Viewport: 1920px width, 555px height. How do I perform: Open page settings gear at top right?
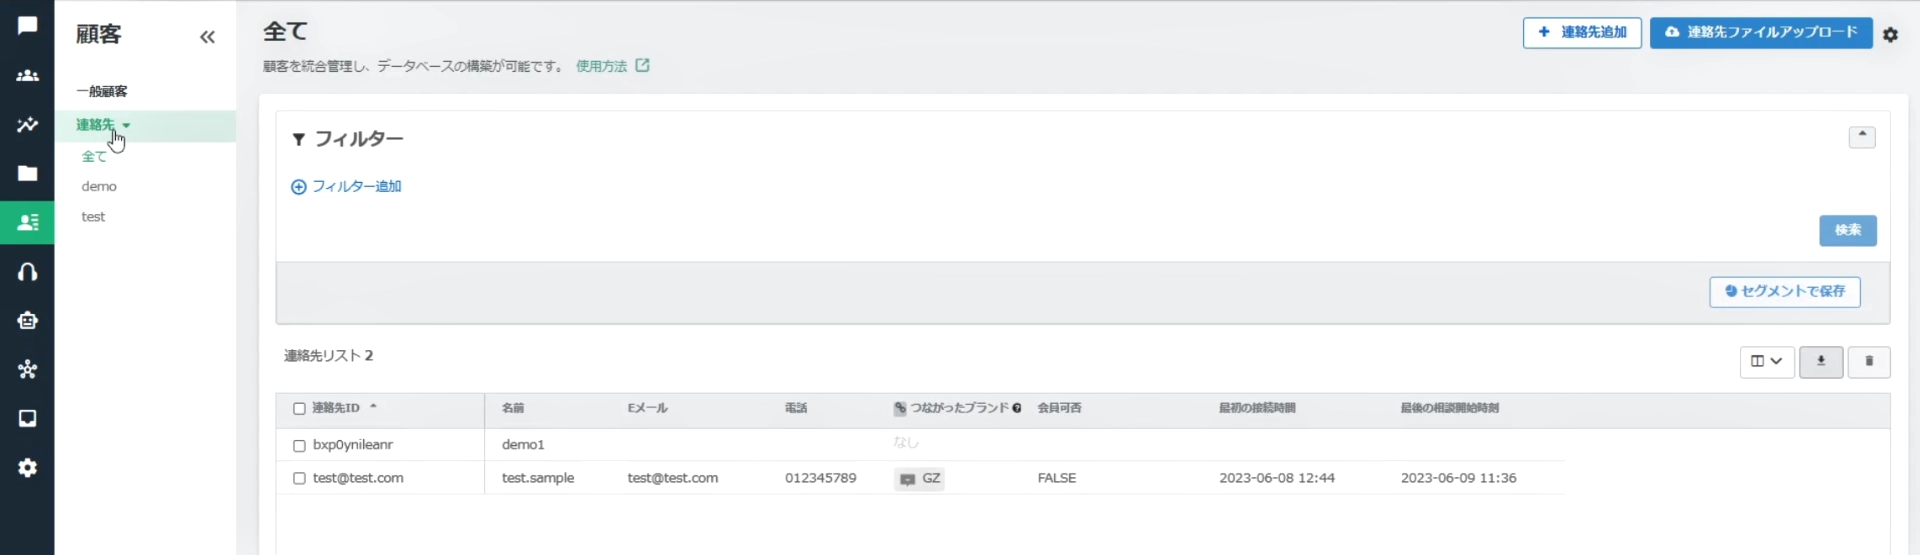coord(1890,34)
